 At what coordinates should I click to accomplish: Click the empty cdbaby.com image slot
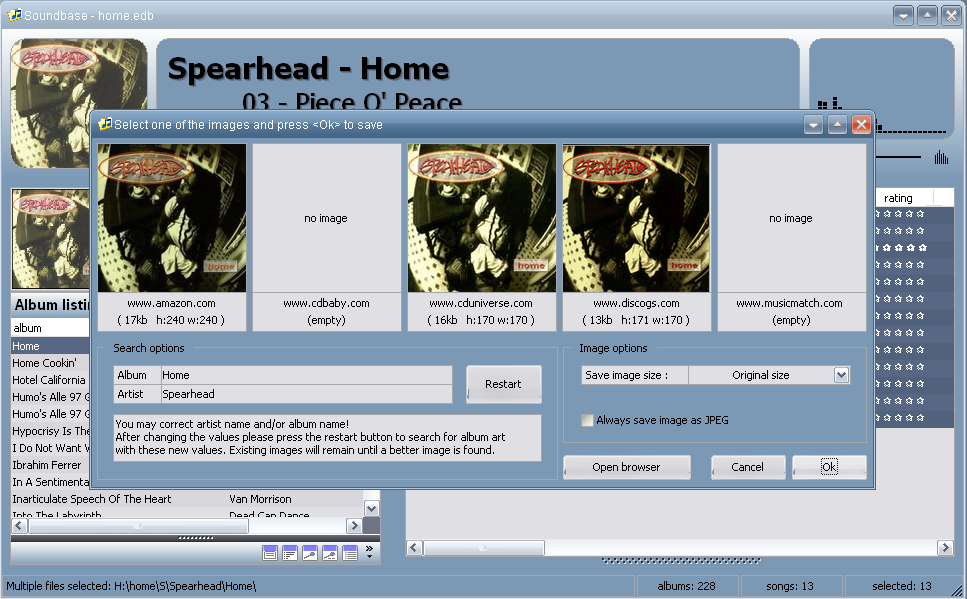(x=327, y=218)
